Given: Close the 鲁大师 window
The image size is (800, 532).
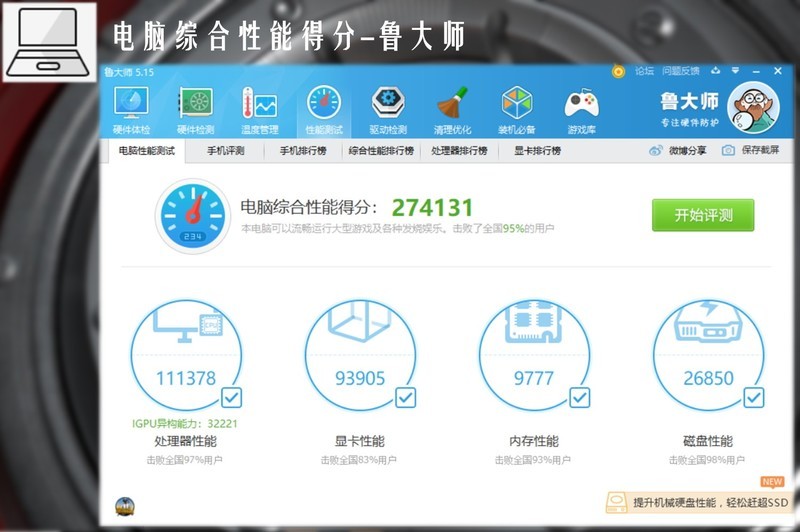Looking at the screenshot, I should coord(778,71).
